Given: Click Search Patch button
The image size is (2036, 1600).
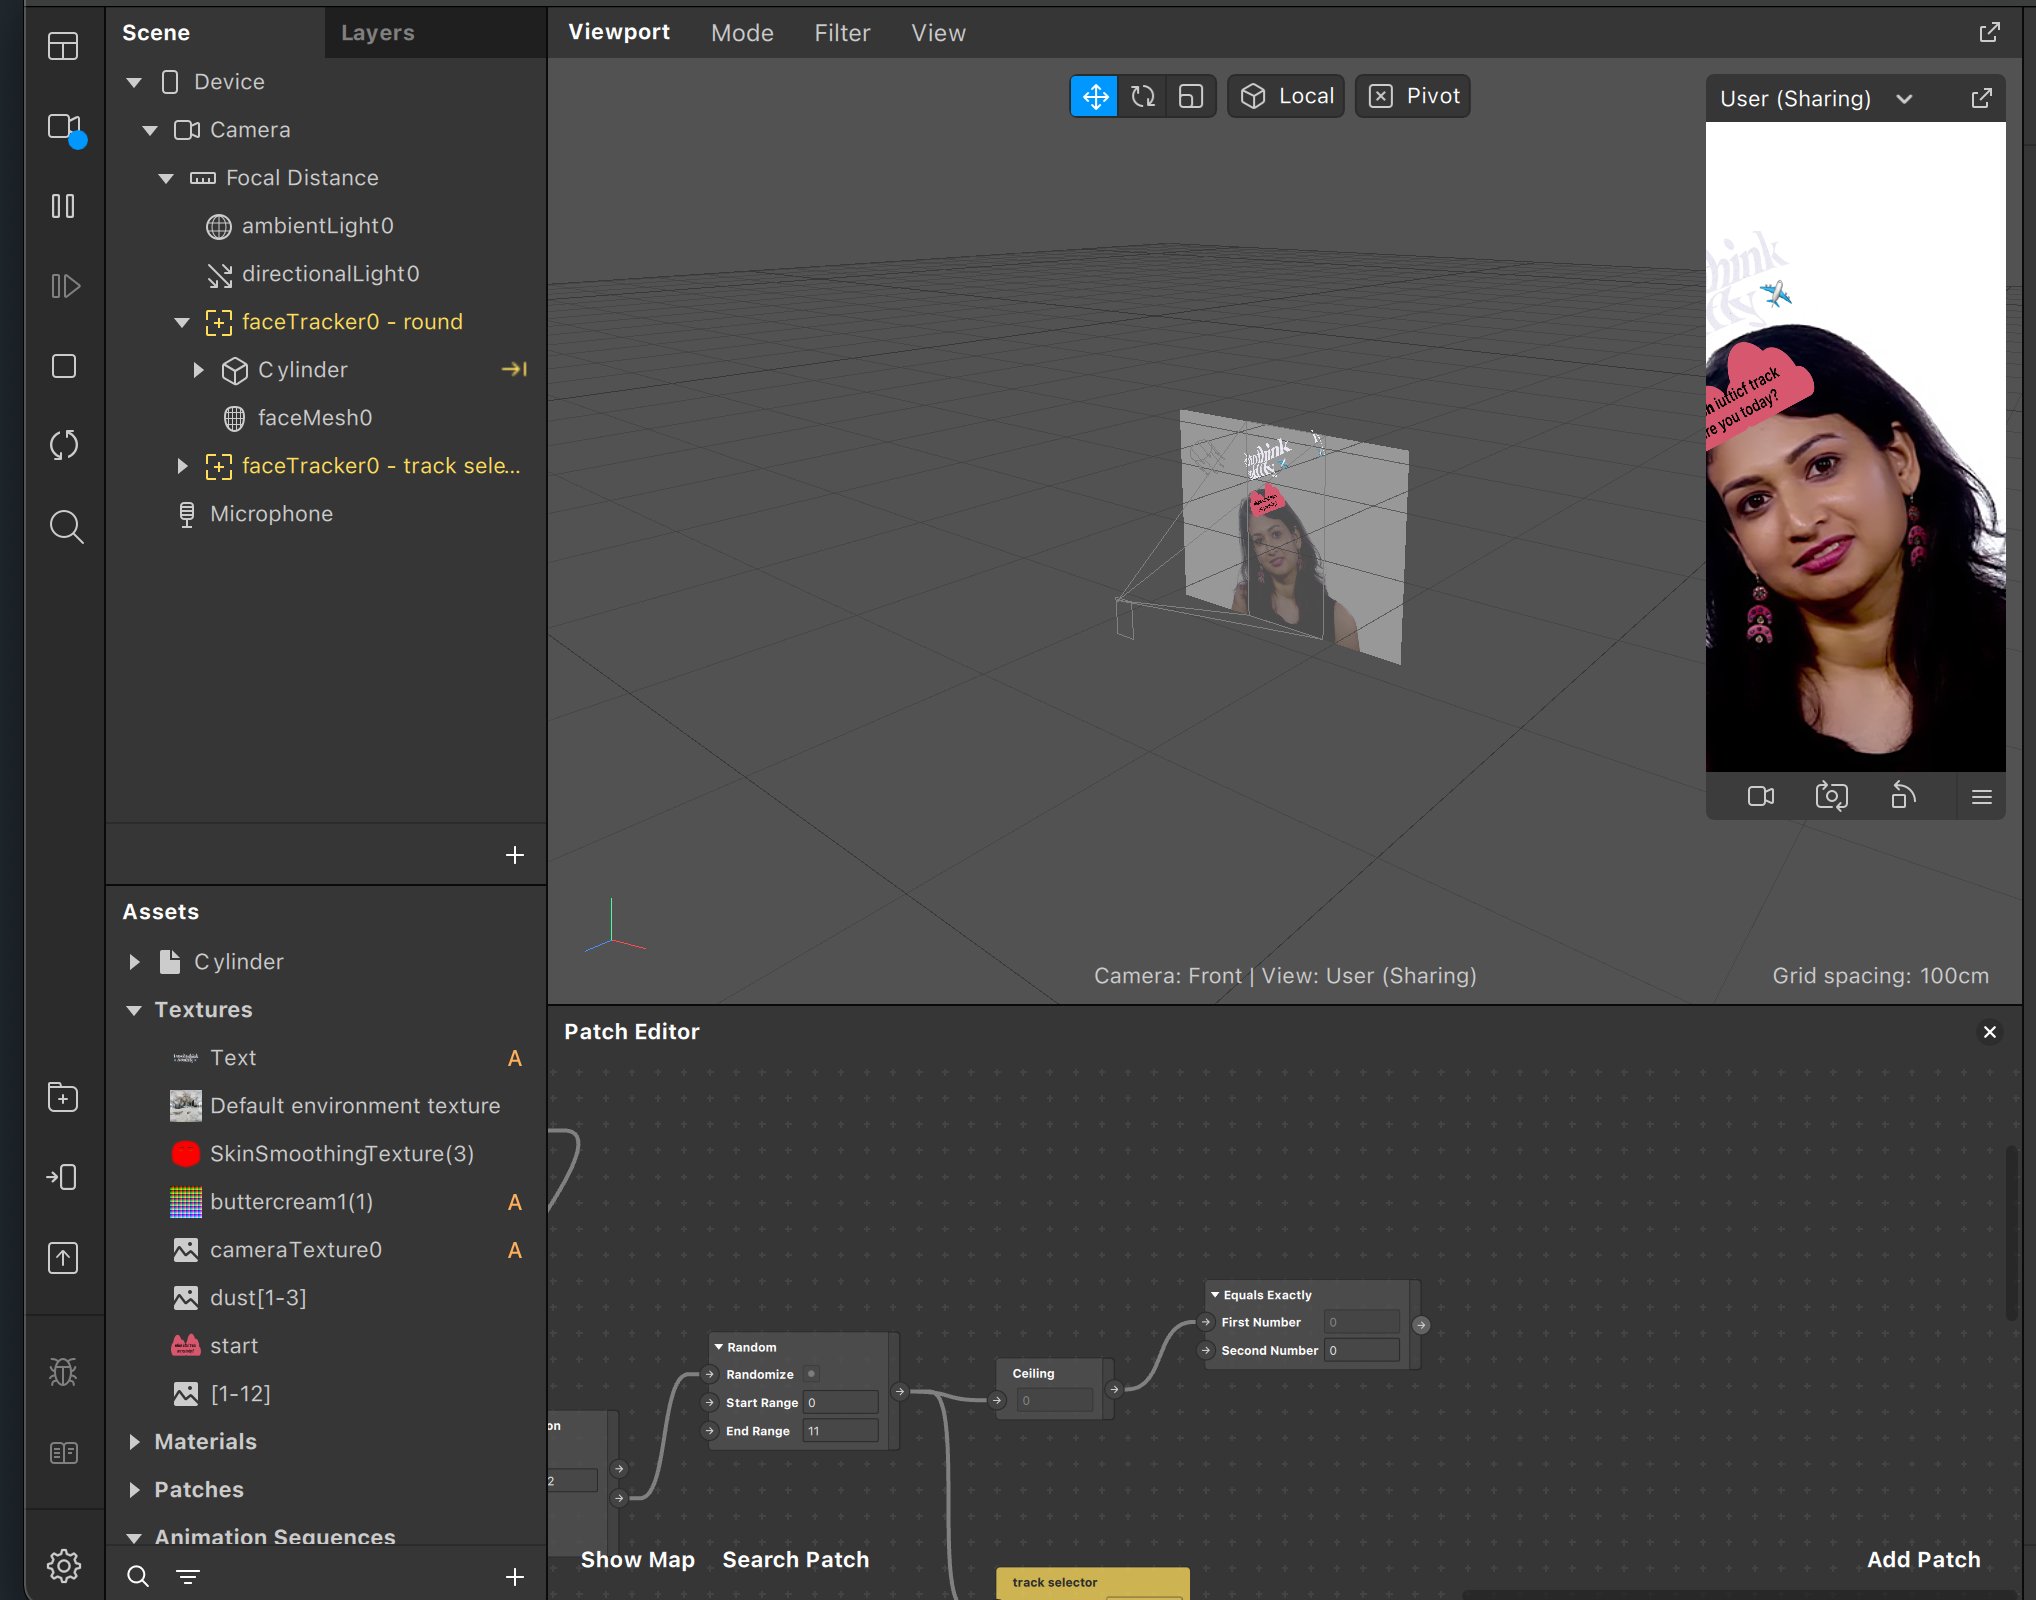Looking at the screenshot, I should [x=796, y=1560].
